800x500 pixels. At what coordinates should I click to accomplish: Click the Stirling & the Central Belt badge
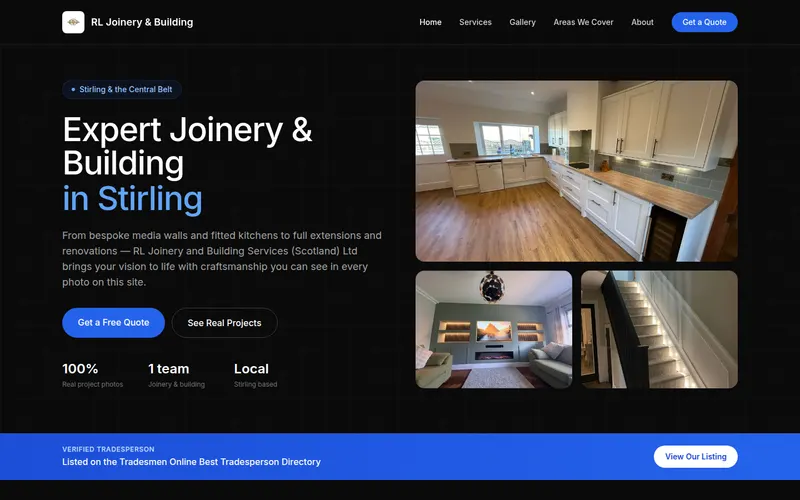pos(122,89)
